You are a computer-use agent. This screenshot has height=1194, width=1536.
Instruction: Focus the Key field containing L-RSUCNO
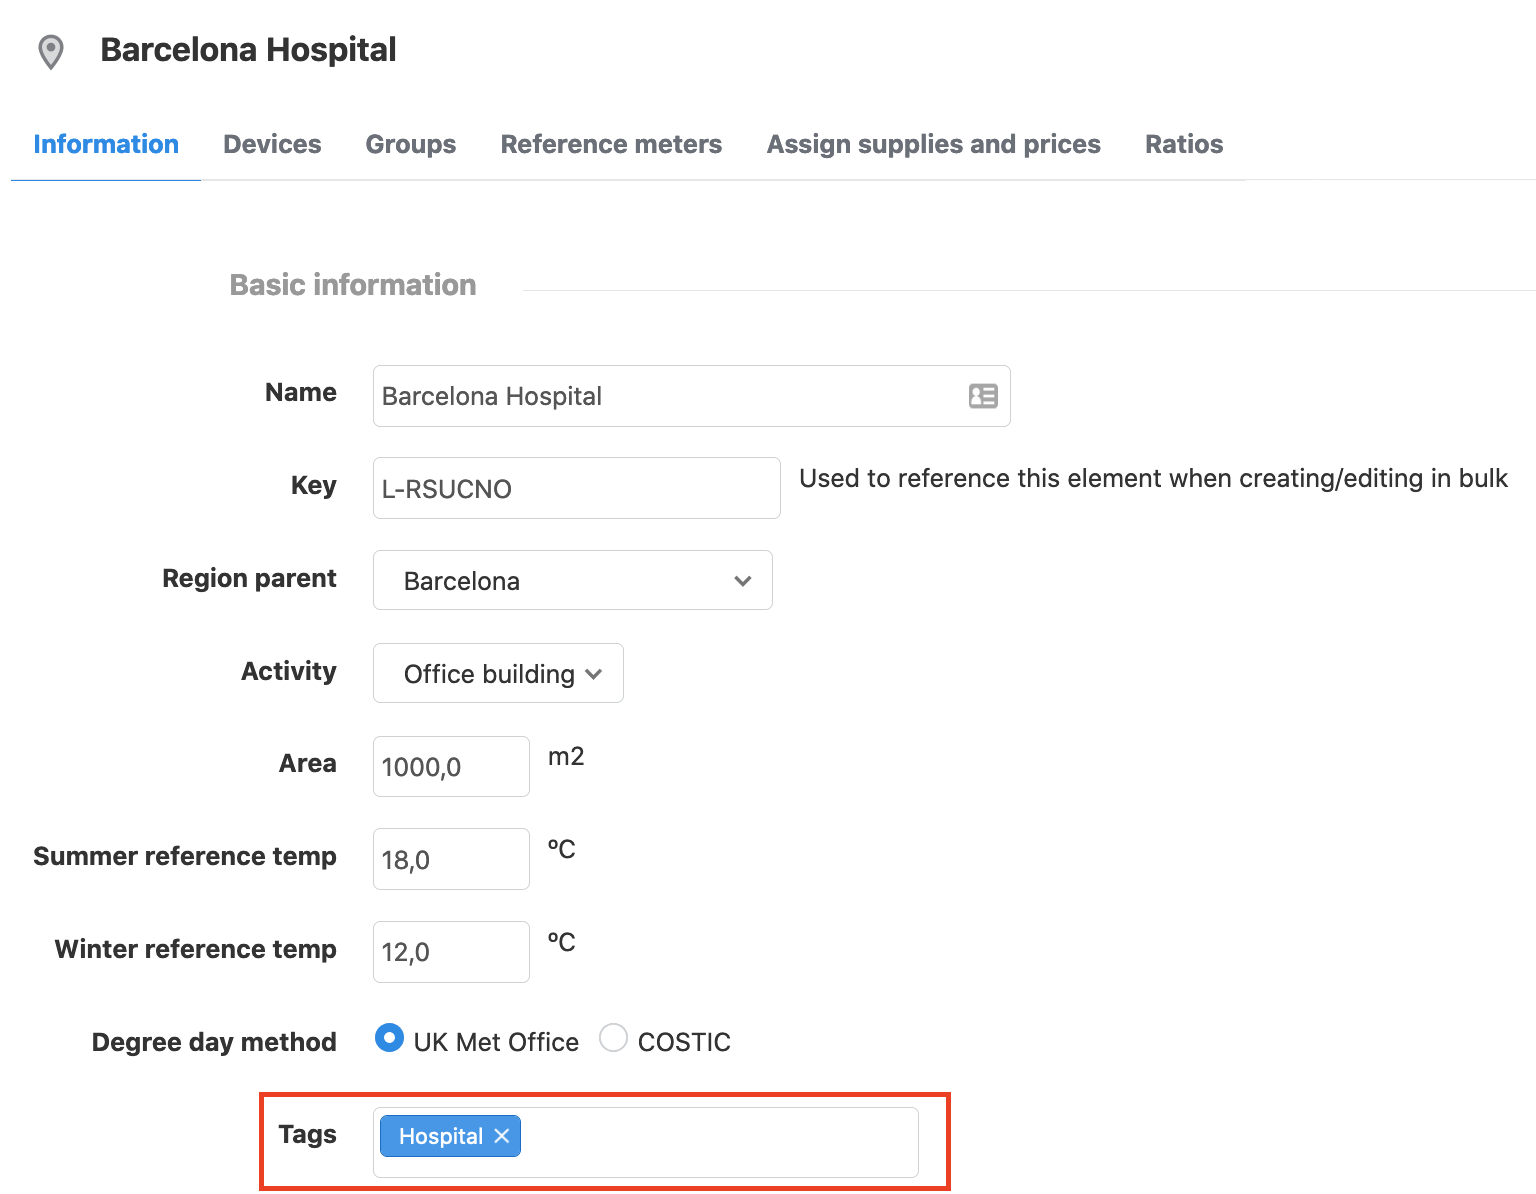(576, 488)
